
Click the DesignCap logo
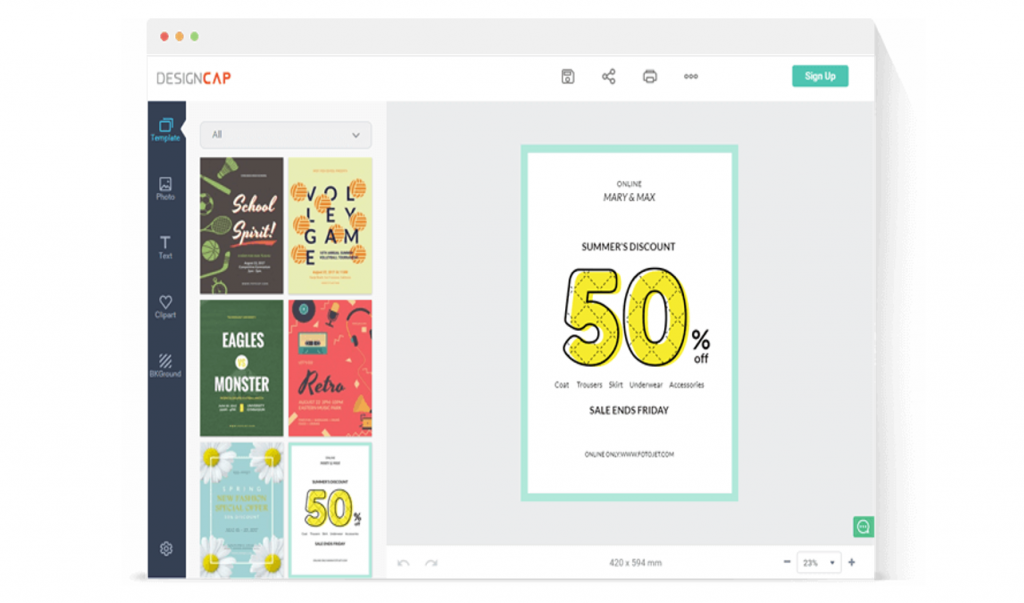pyautogui.click(x=194, y=78)
